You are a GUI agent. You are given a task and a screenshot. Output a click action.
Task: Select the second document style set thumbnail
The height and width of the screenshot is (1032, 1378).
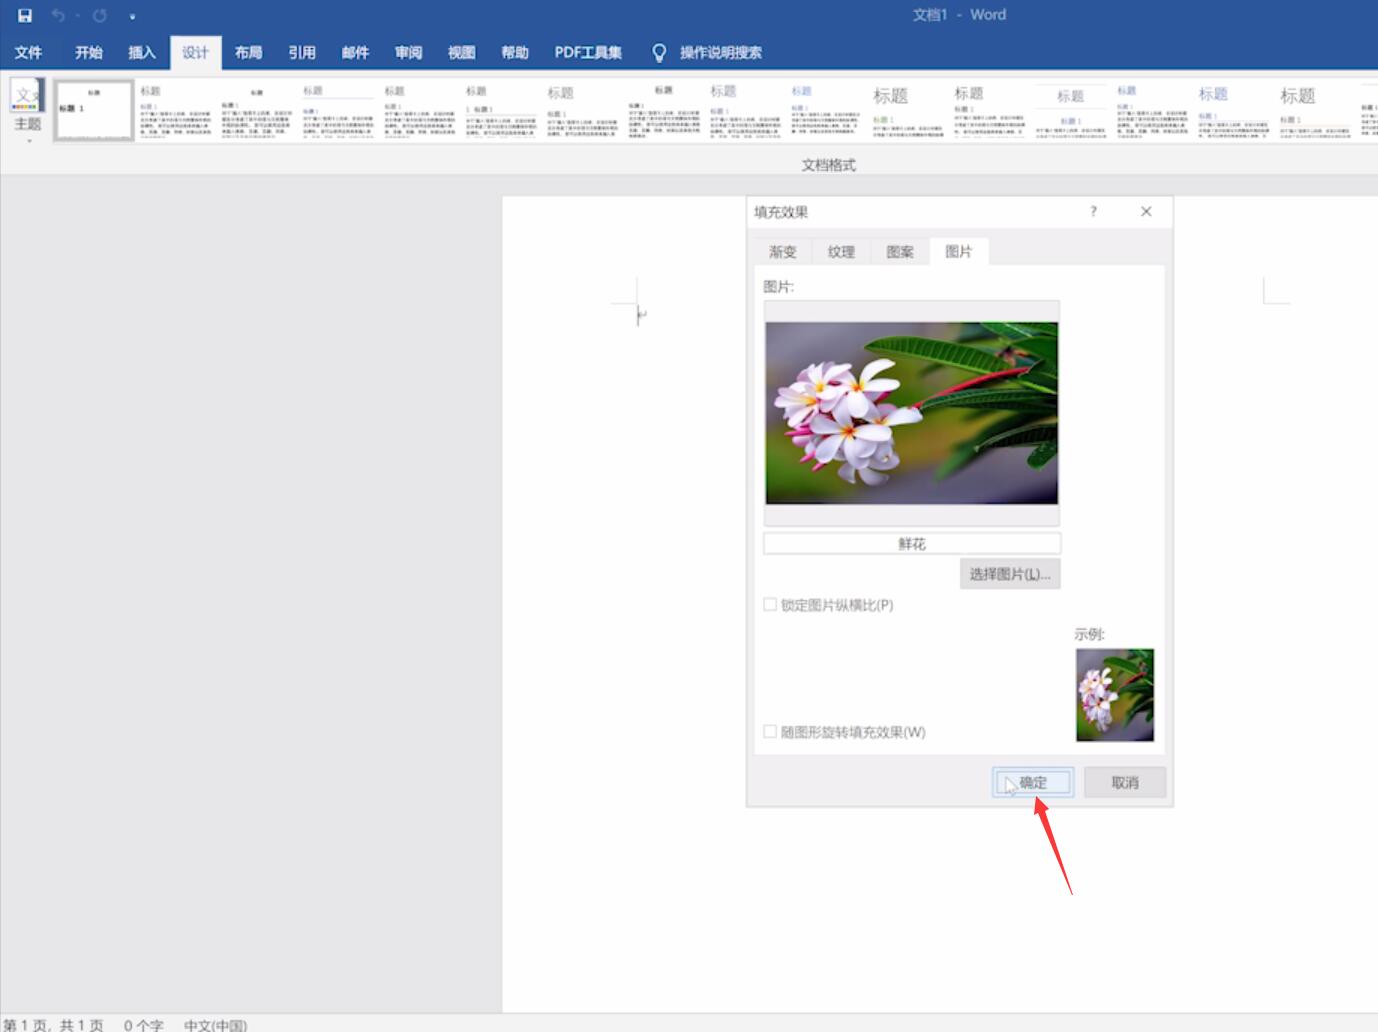click(176, 110)
